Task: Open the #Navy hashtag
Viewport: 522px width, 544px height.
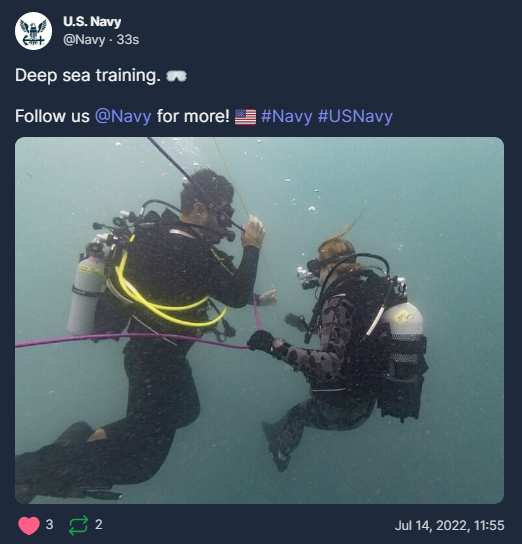Action: pos(286,116)
